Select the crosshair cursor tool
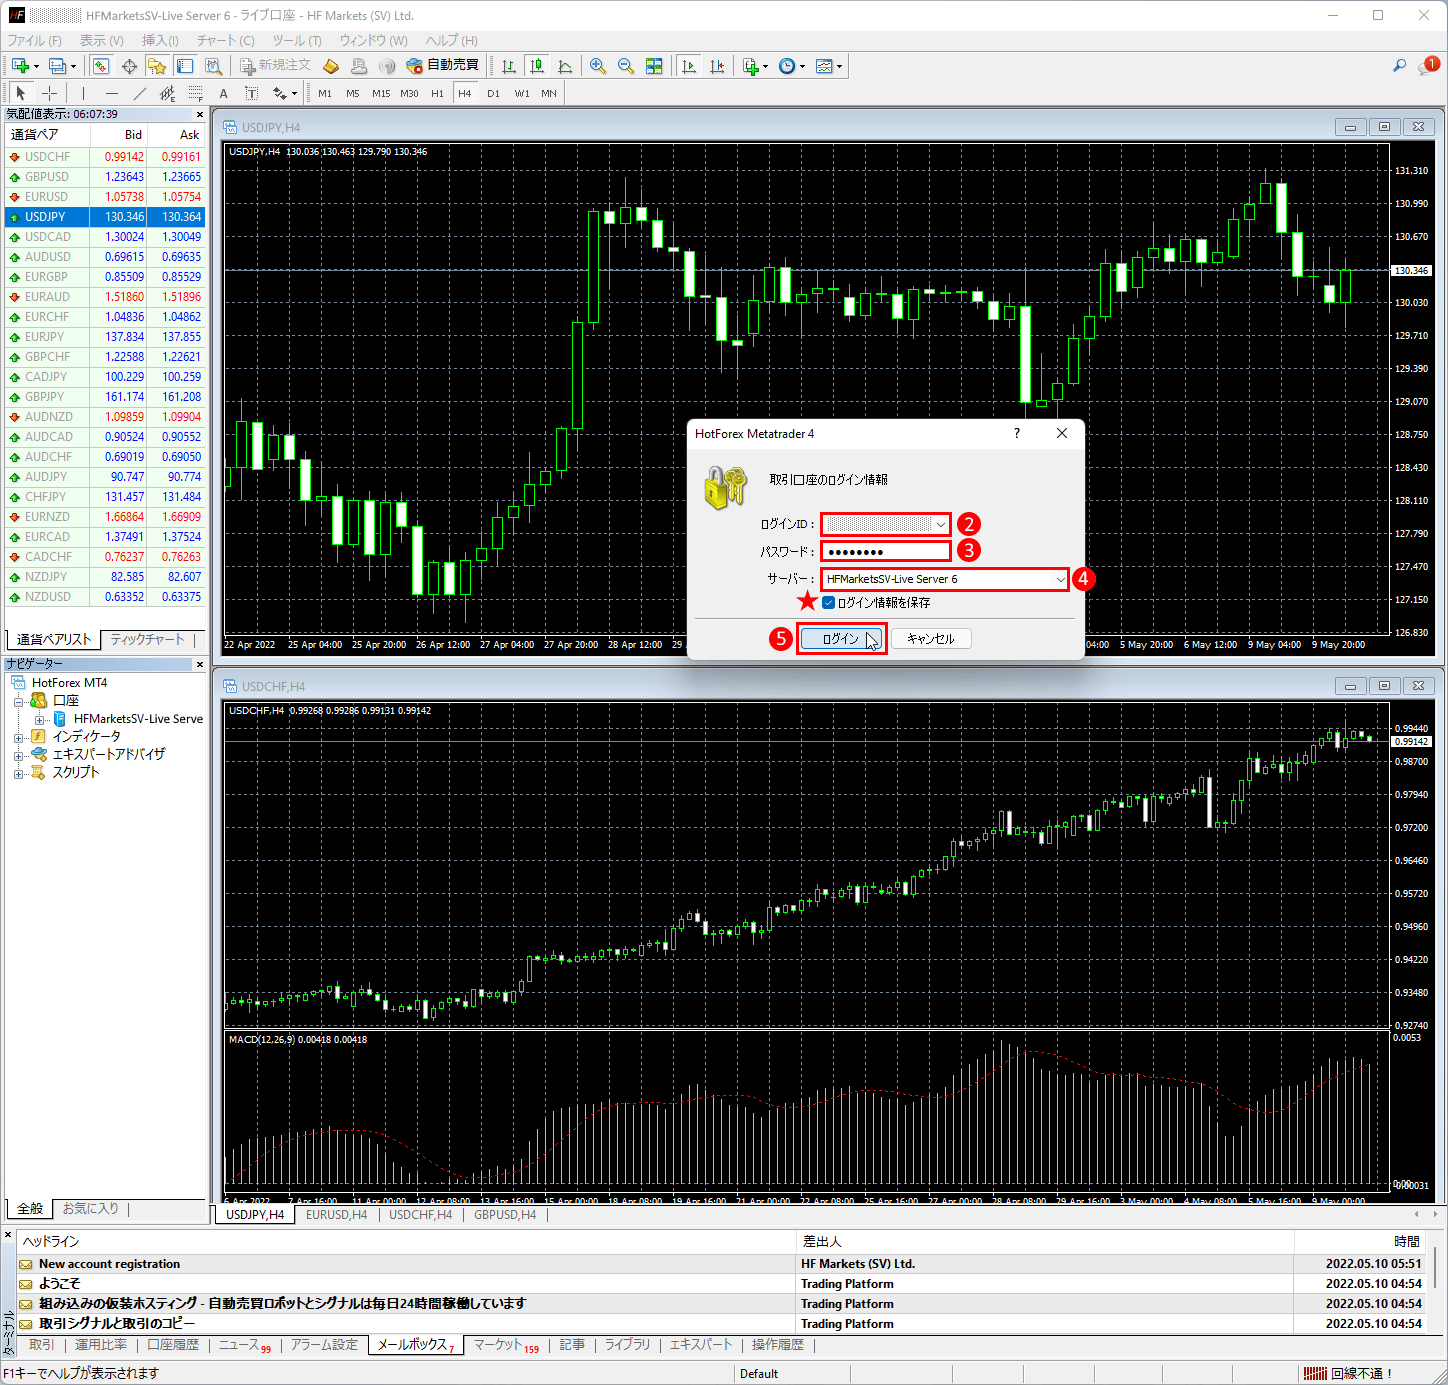 point(49,93)
